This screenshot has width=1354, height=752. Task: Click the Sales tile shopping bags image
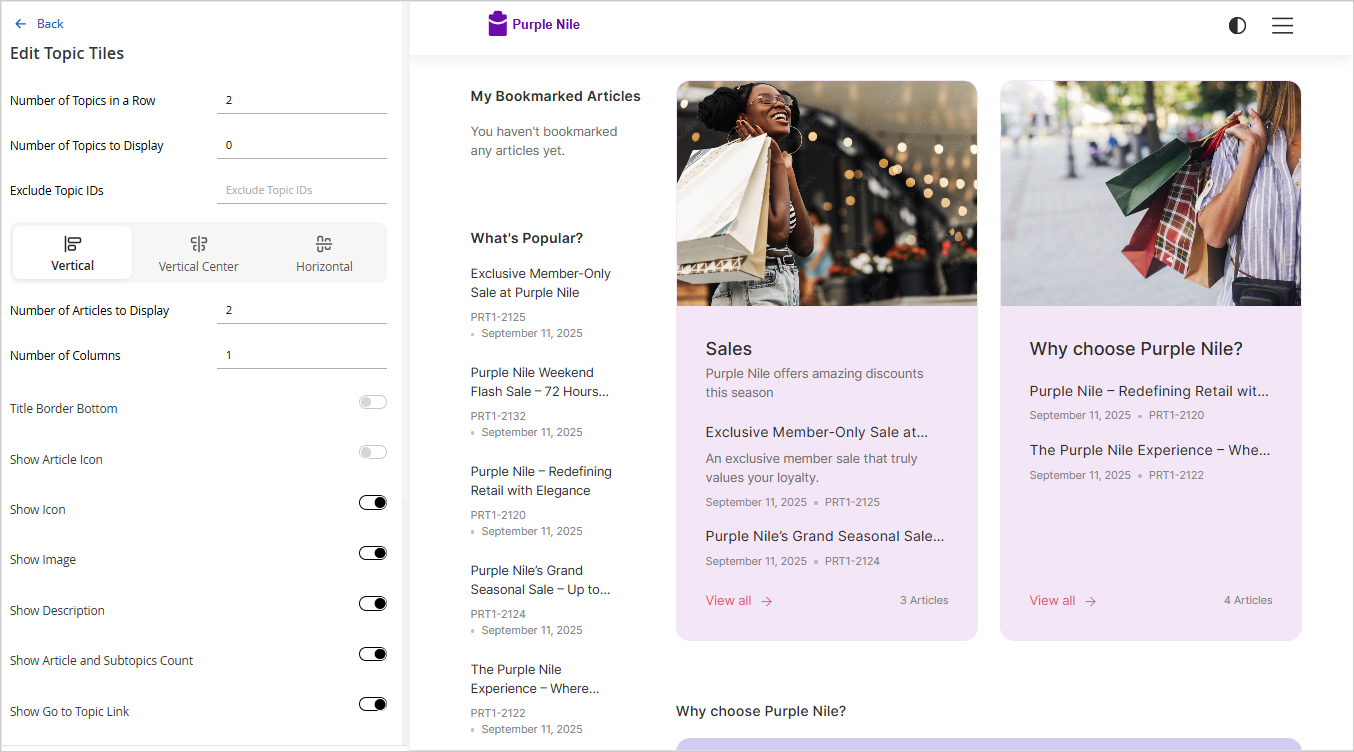[826, 193]
